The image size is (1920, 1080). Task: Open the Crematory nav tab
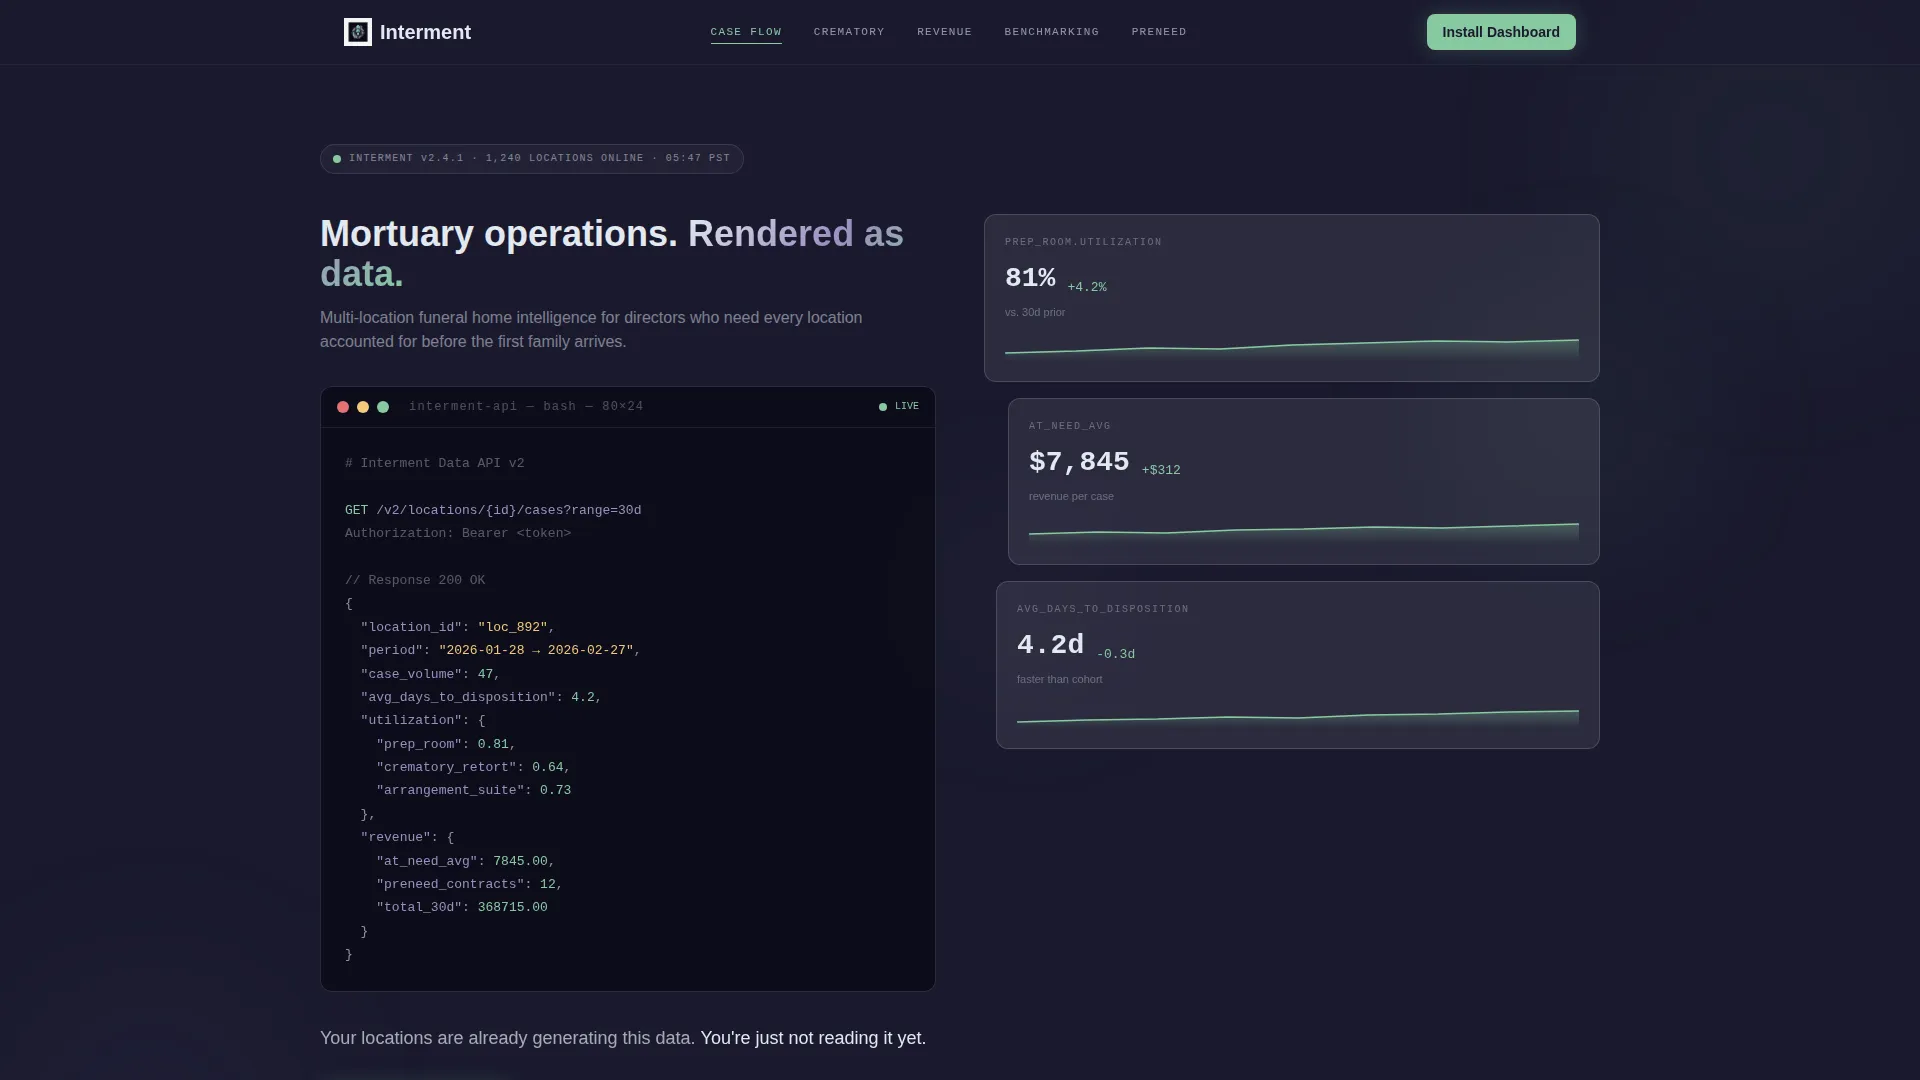(849, 32)
